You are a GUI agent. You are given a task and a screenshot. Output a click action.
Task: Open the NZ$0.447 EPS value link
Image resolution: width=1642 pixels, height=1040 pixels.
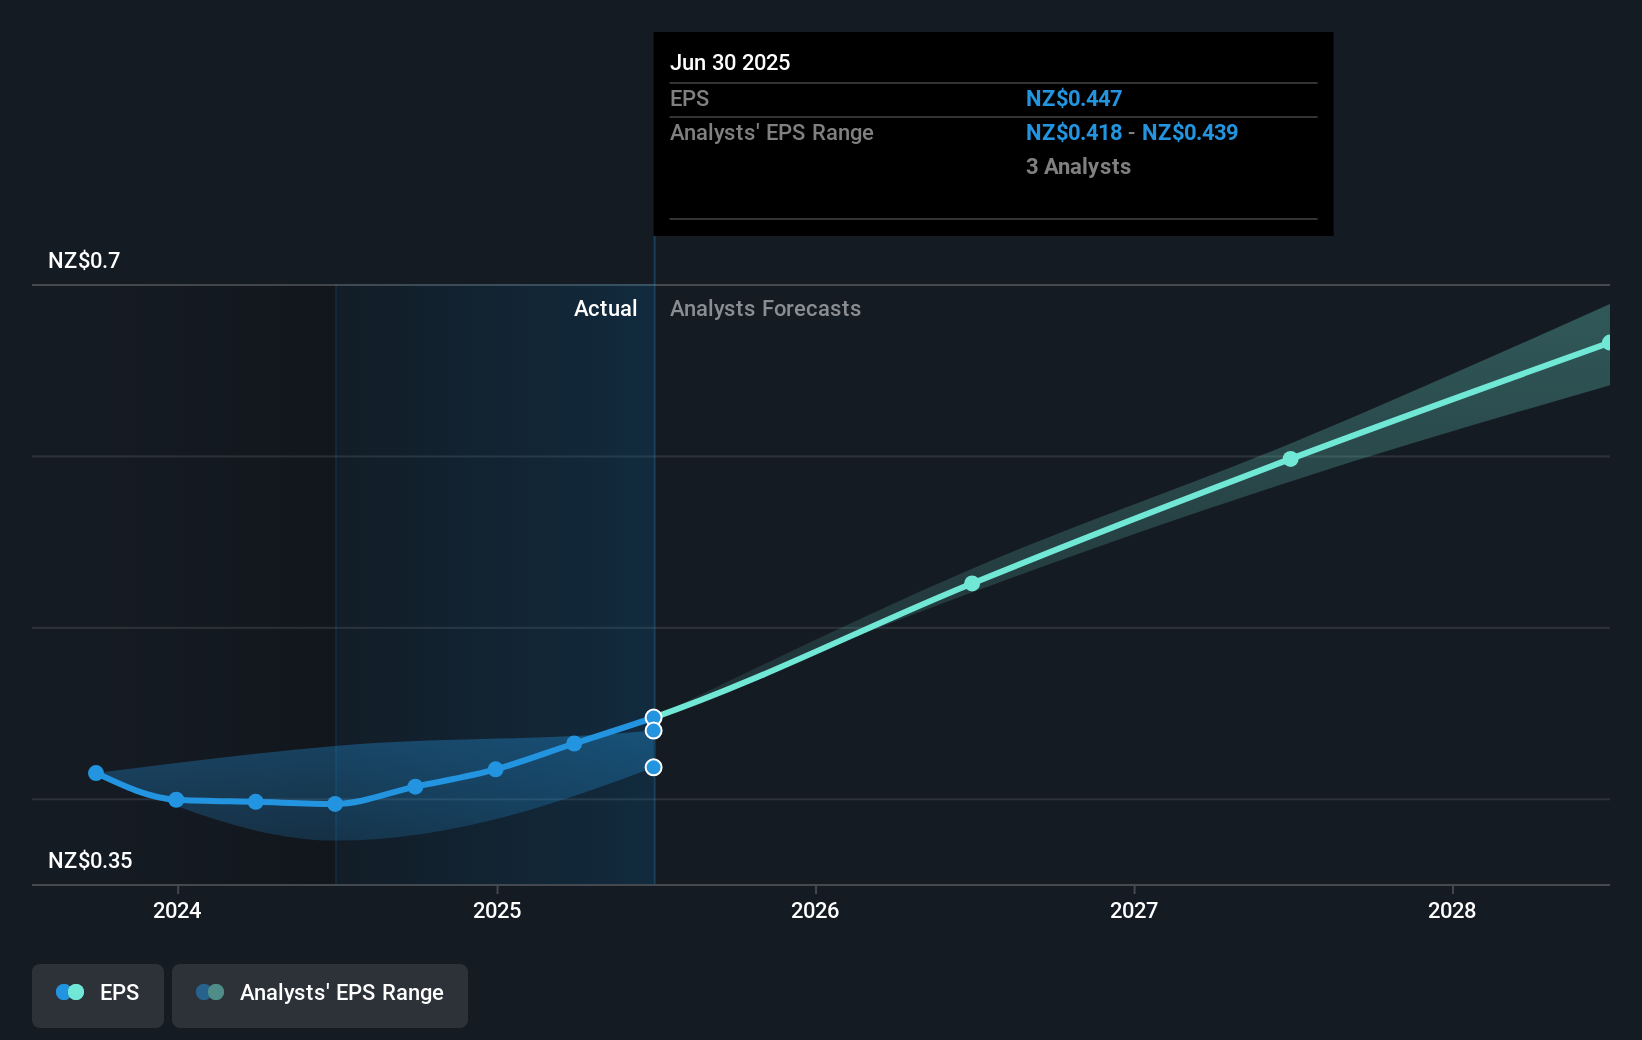point(1073,98)
